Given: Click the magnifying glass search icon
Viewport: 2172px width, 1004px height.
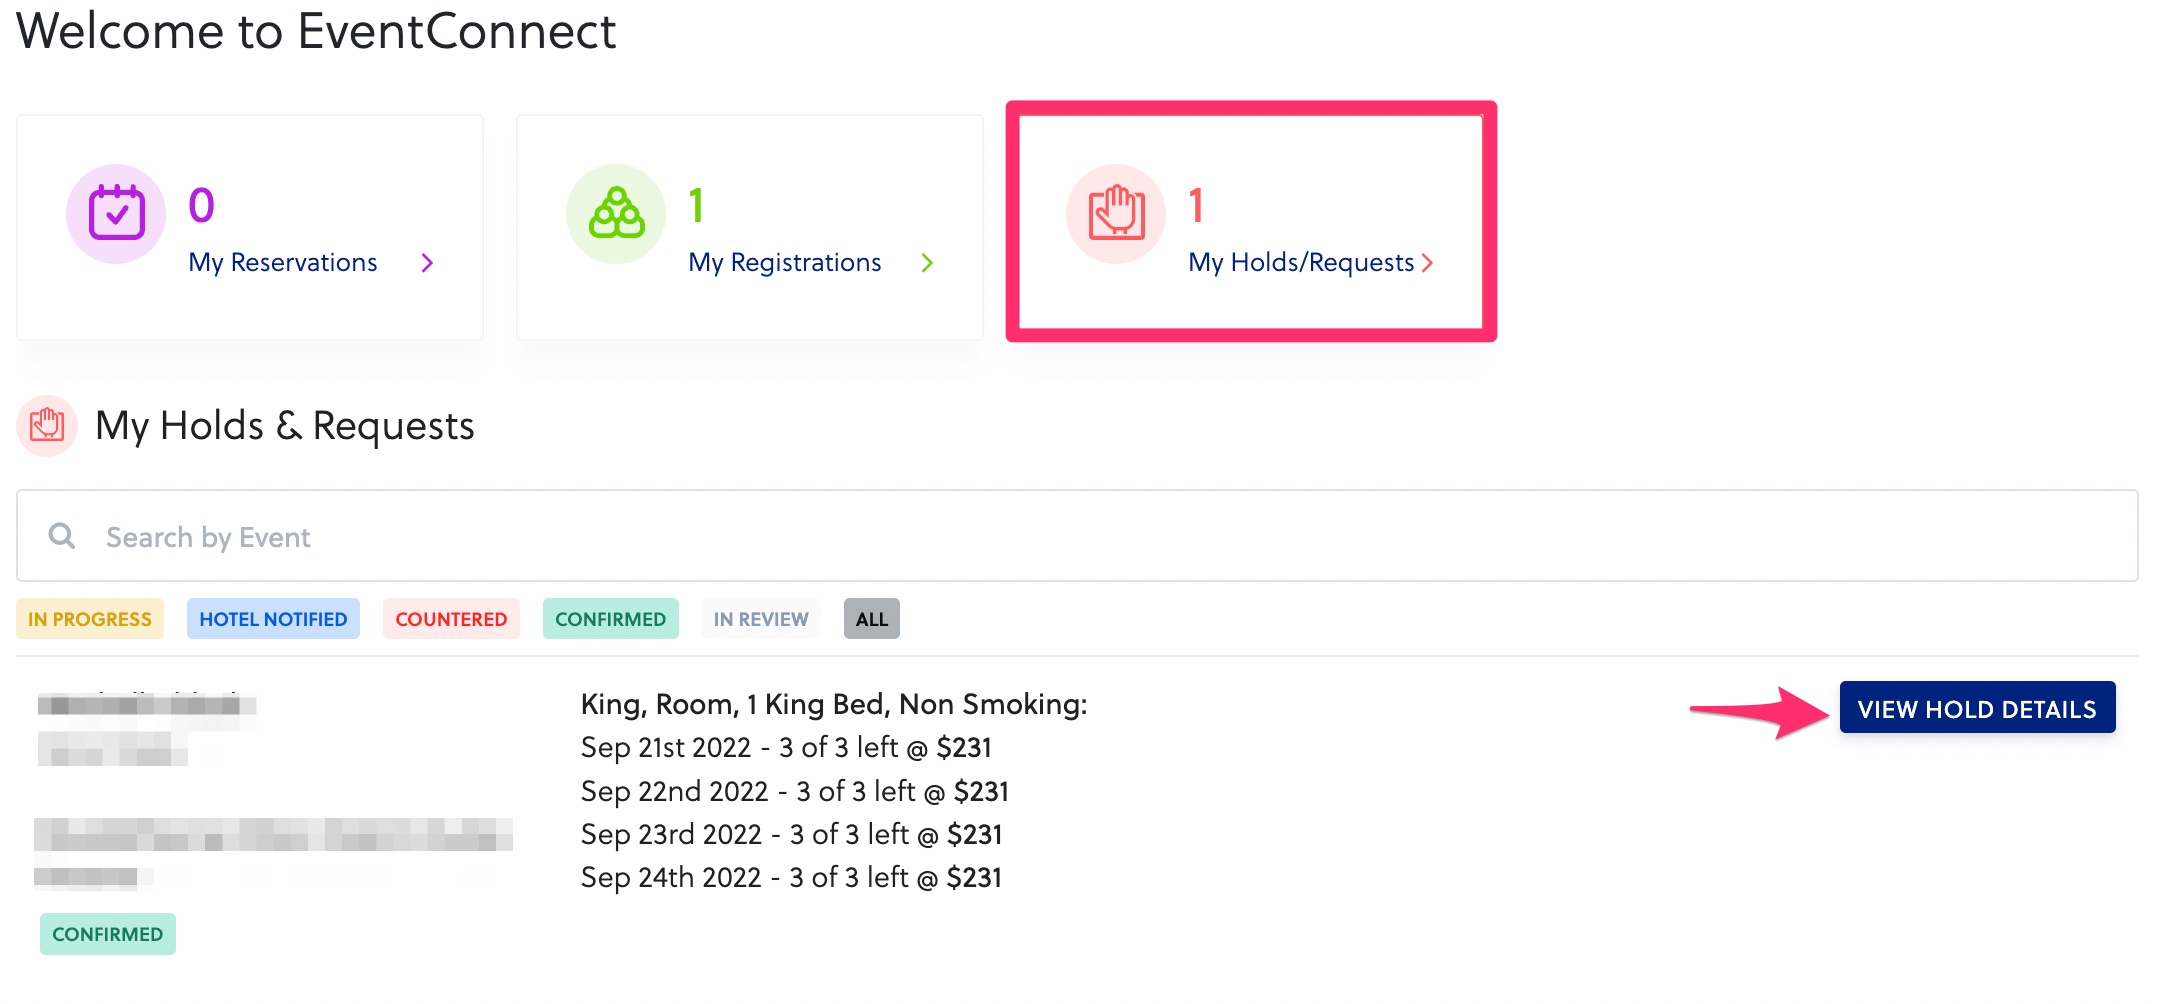Looking at the screenshot, I should [x=62, y=536].
